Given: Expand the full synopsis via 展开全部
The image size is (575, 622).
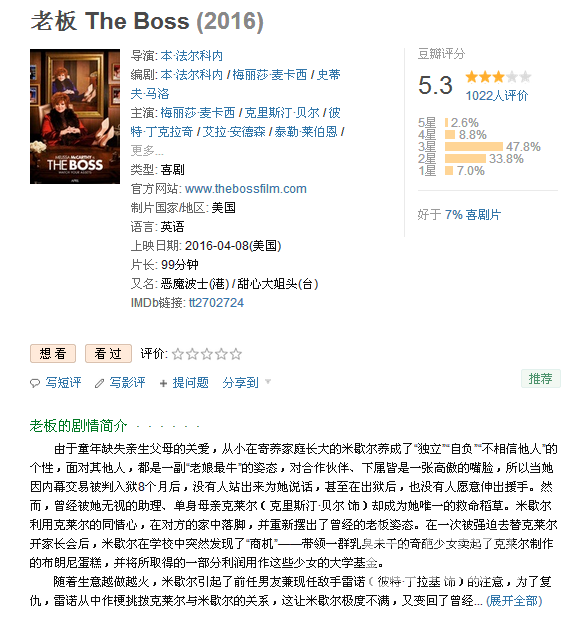Looking at the screenshot, I should 514,601.
